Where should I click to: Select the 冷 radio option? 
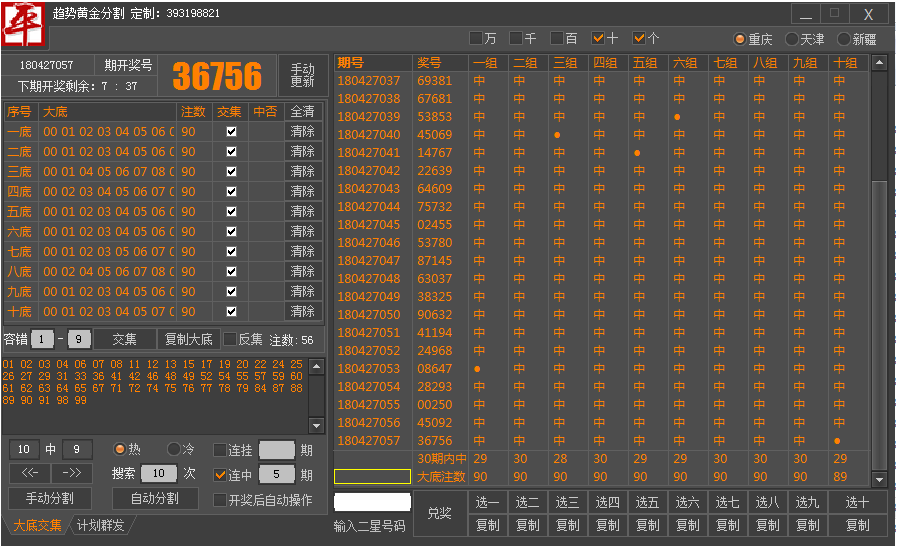(173, 450)
